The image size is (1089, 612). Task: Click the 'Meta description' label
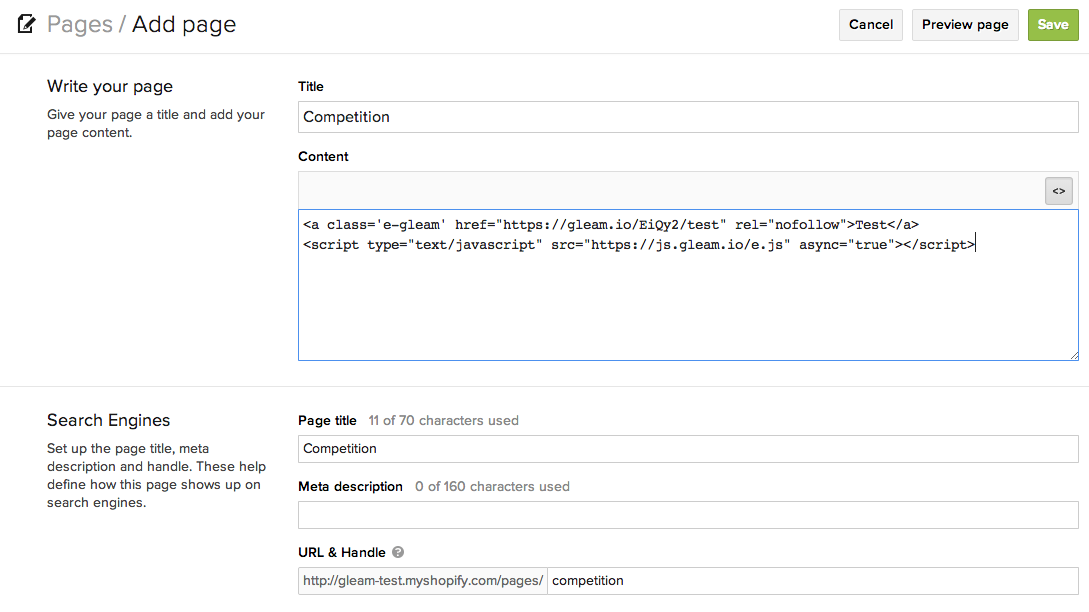[x=350, y=486]
